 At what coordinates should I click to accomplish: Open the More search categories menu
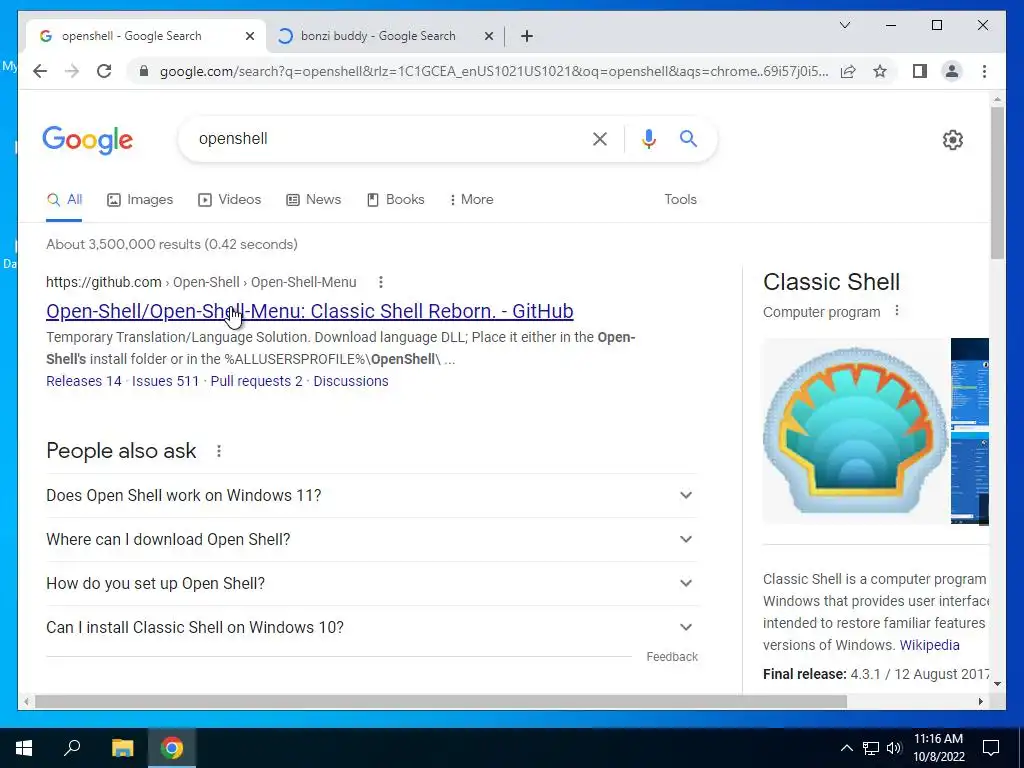coord(472,200)
